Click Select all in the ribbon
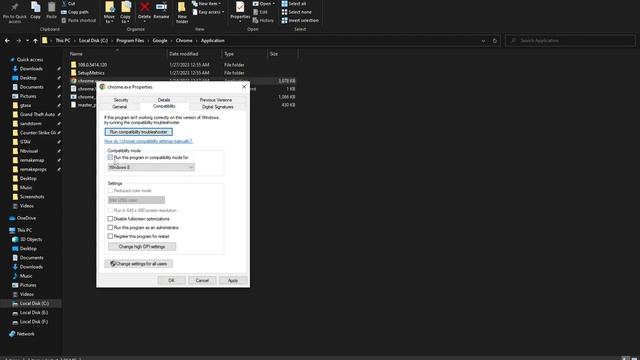Screen dimensions: 640x360 (x=294, y=4)
